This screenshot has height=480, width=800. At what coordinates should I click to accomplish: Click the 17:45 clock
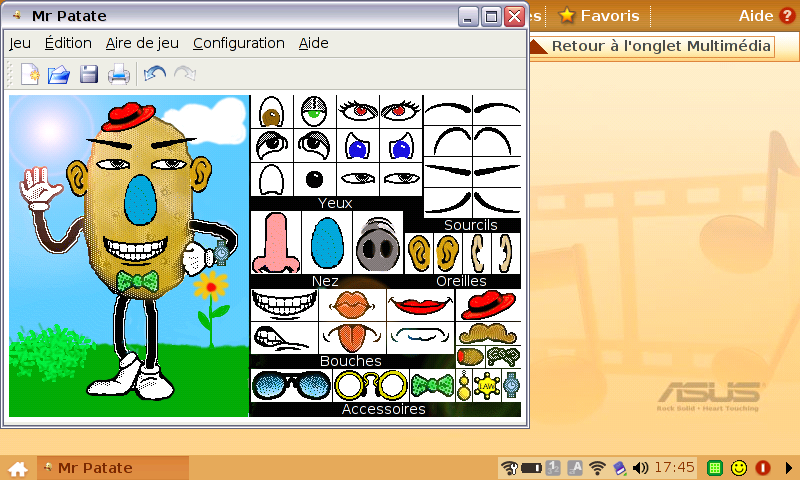pyautogui.click(x=674, y=468)
